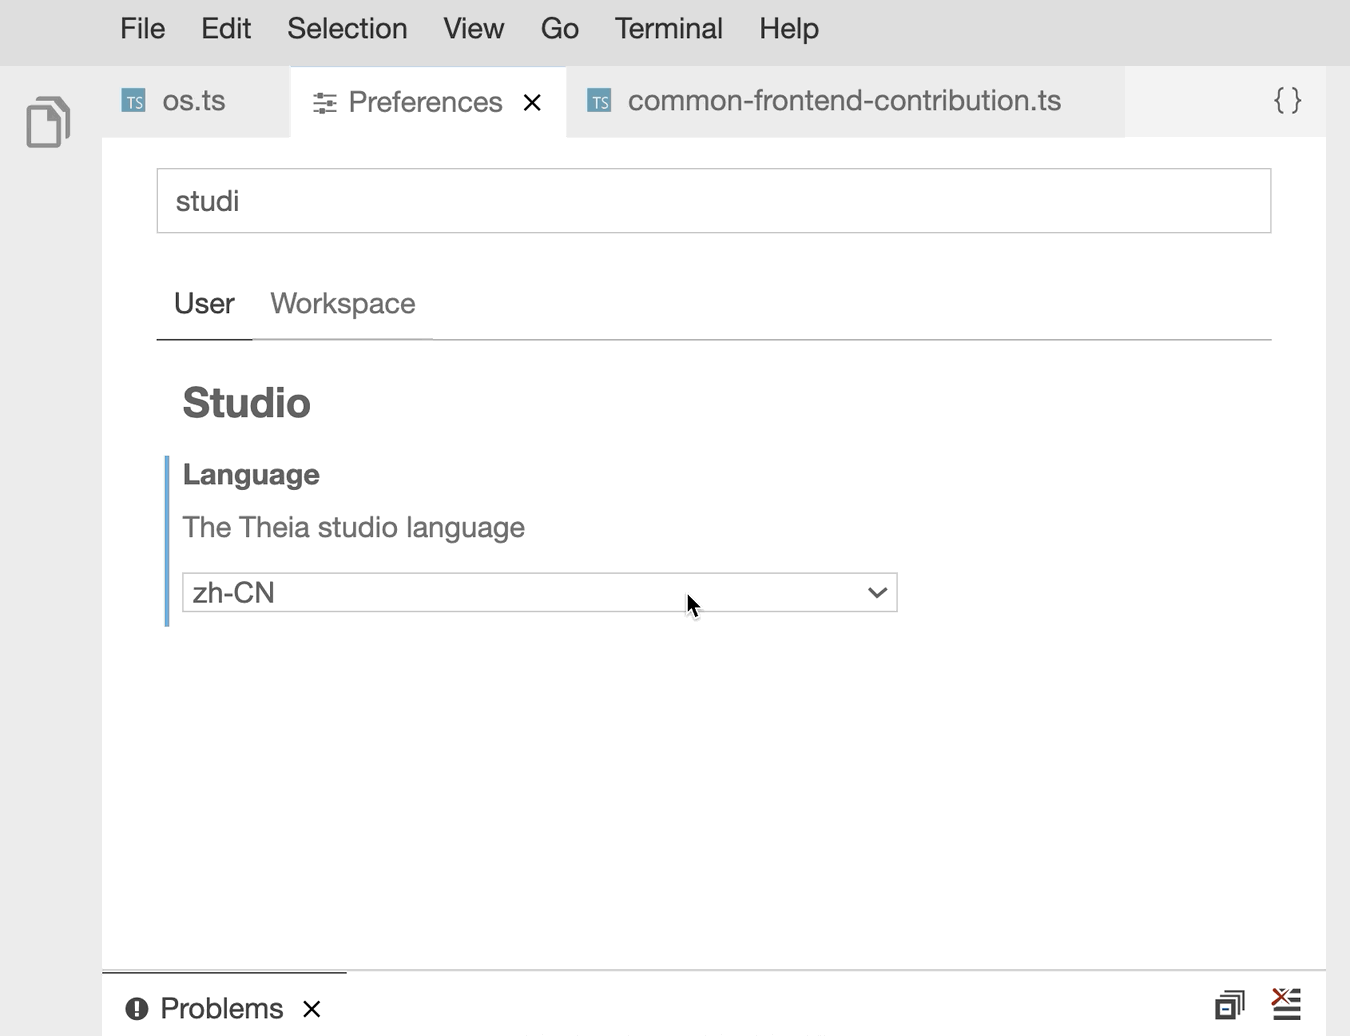1350x1036 pixels.
Task: Switch to Workspace preferences scope tab
Action: tap(342, 304)
